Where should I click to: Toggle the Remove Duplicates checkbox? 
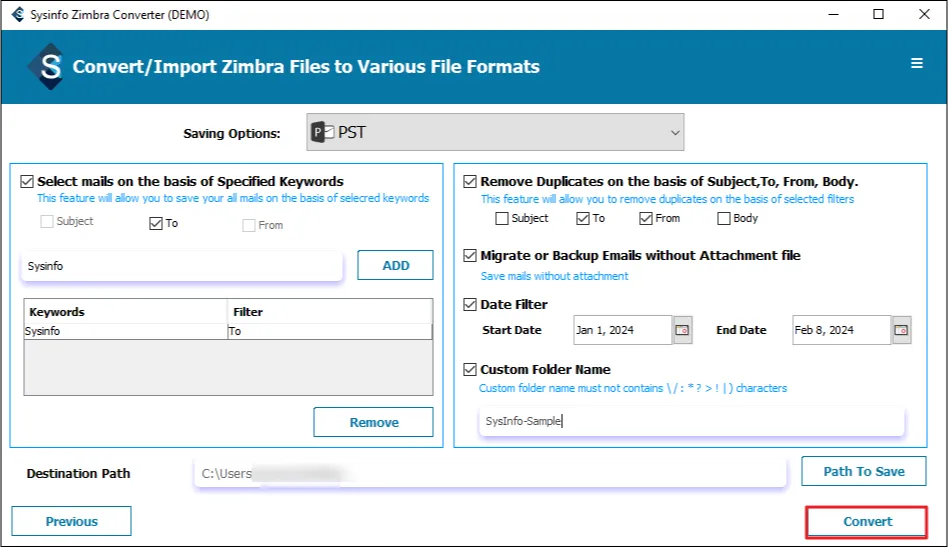470,182
